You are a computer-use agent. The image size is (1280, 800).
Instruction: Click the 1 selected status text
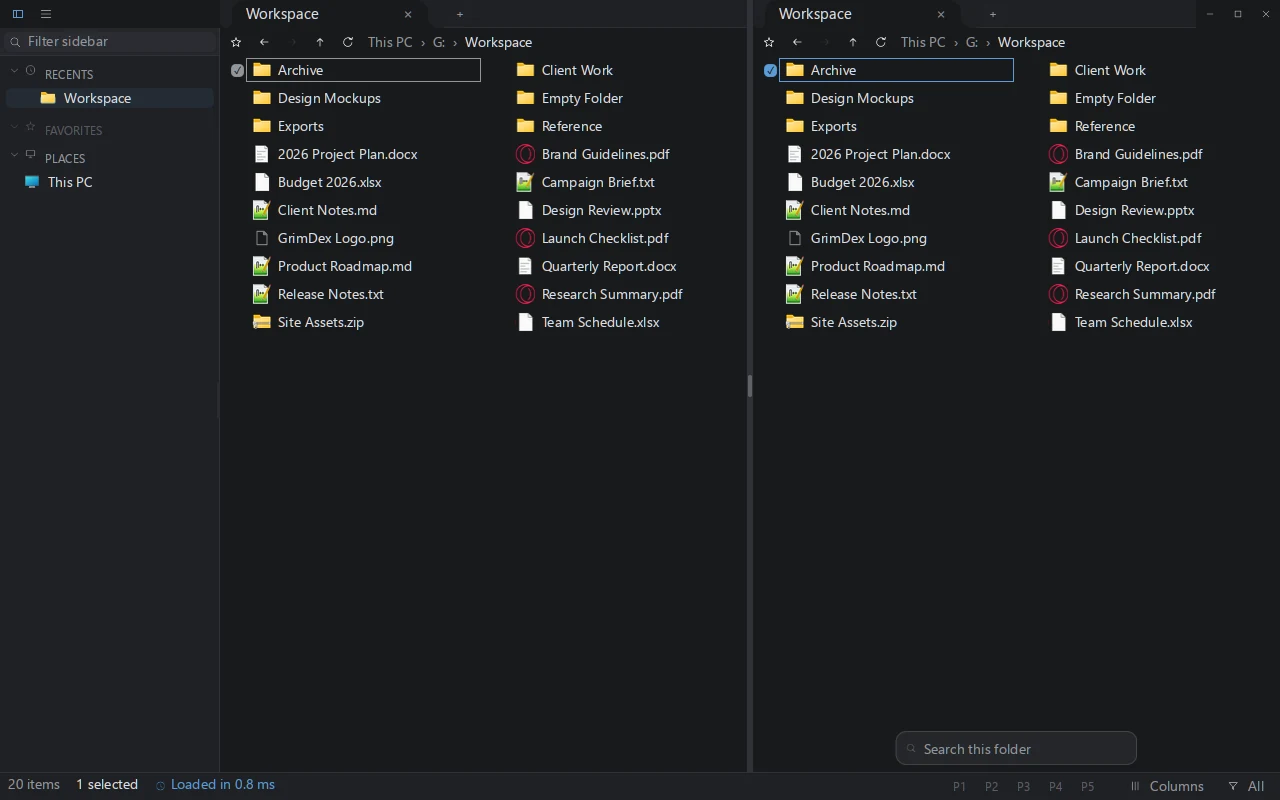pyautogui.click(x=107, y=785)
